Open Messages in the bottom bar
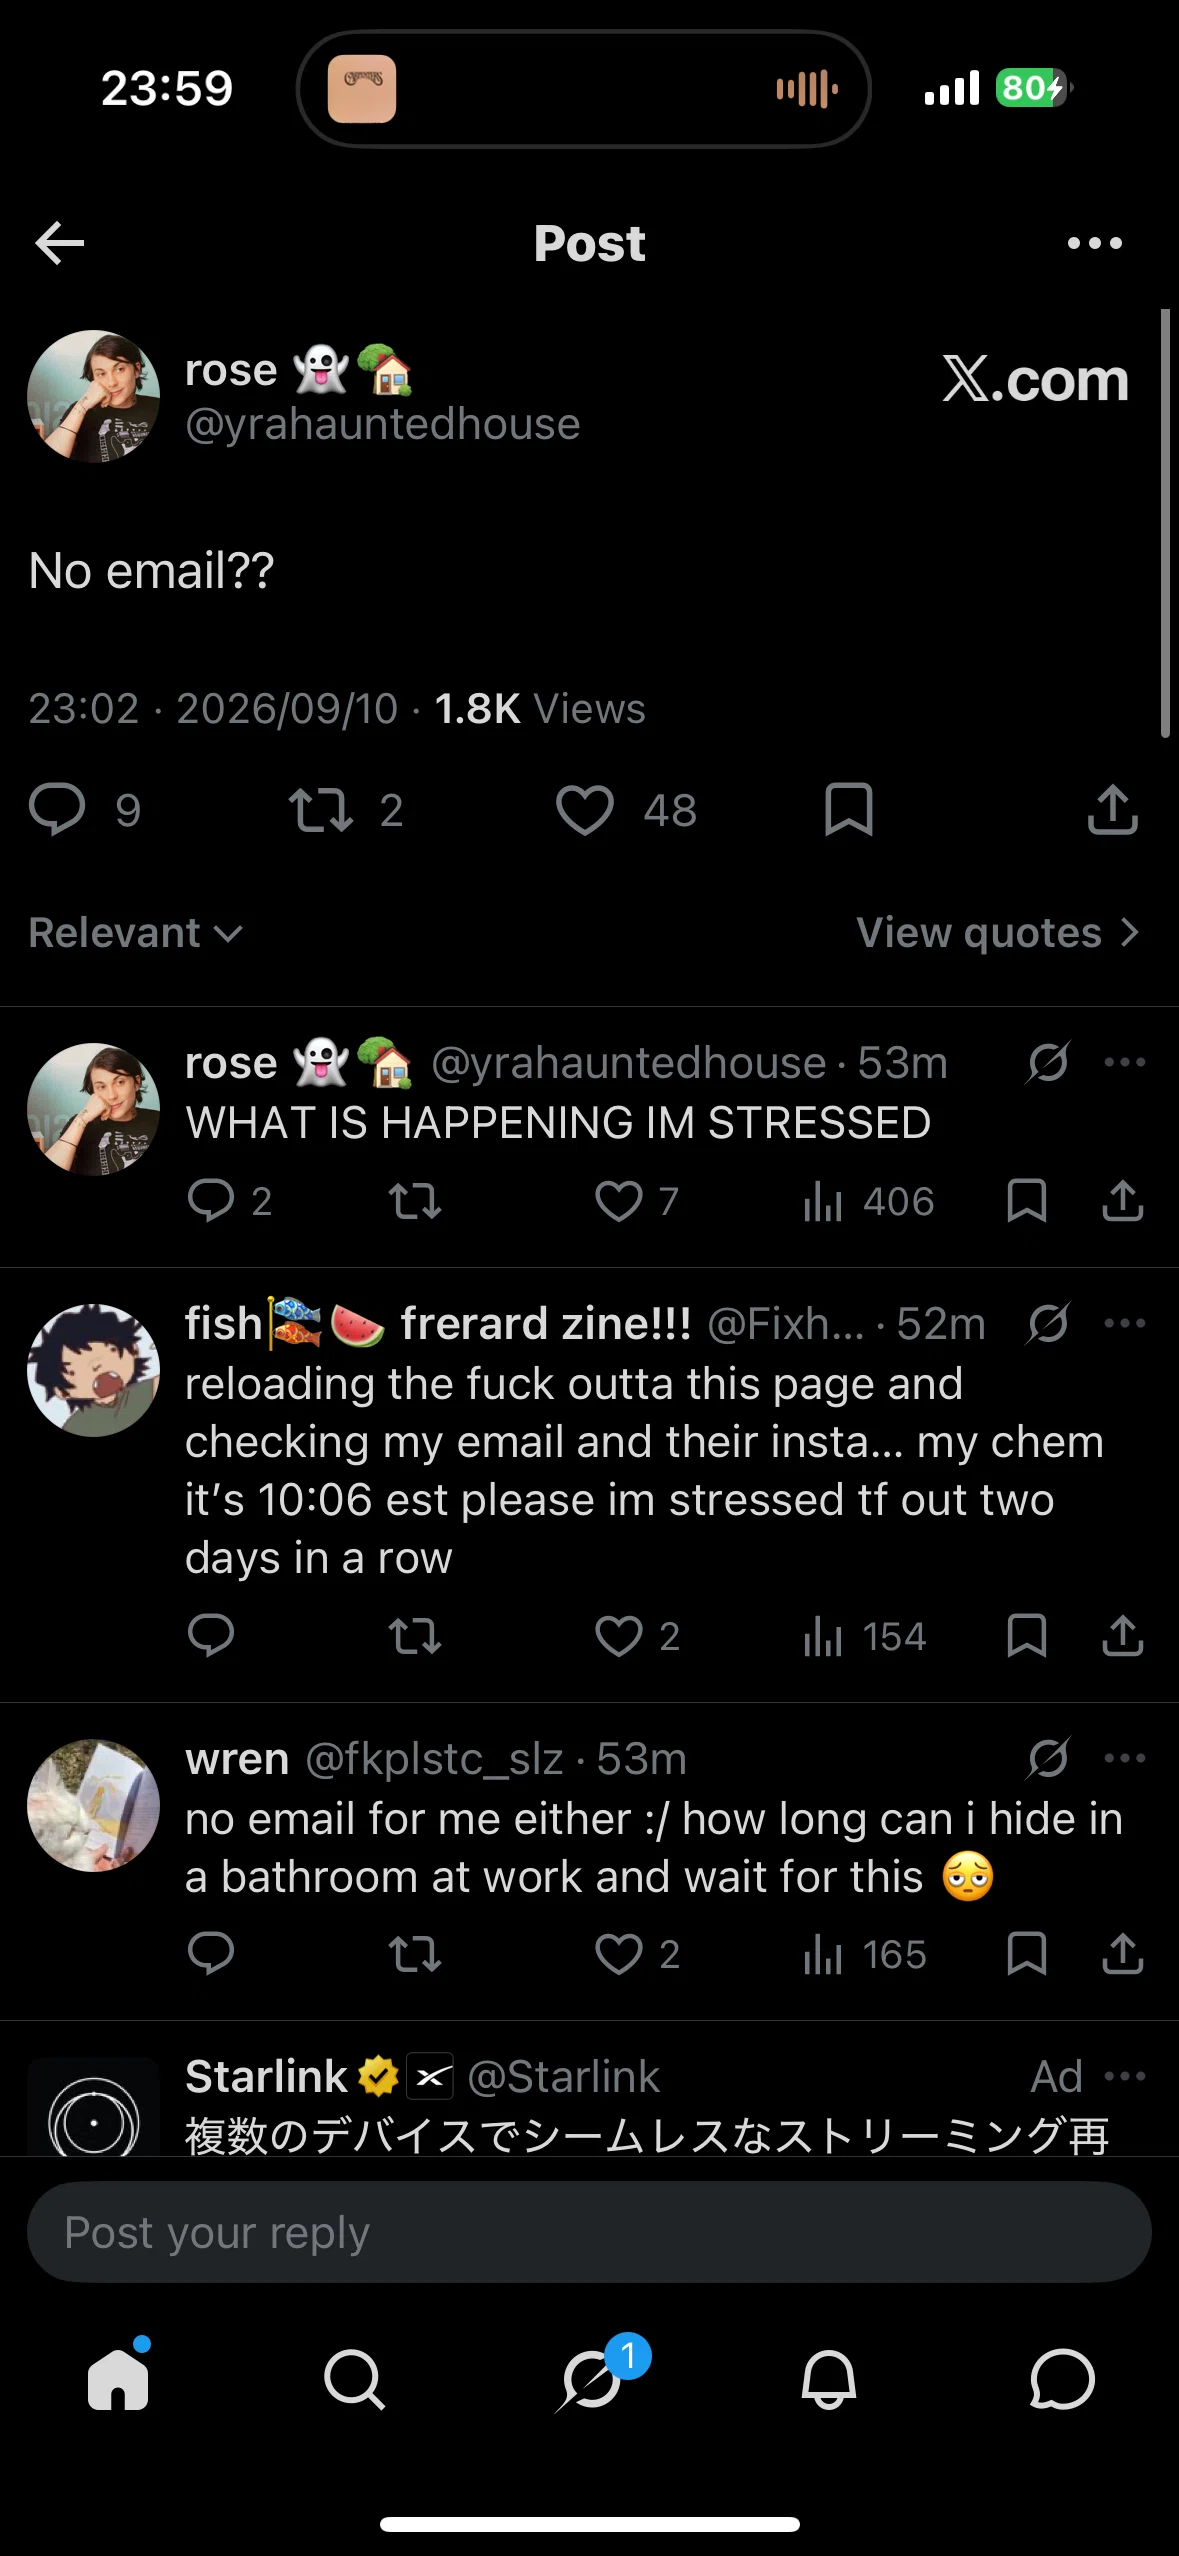 coord(1062,2379)
